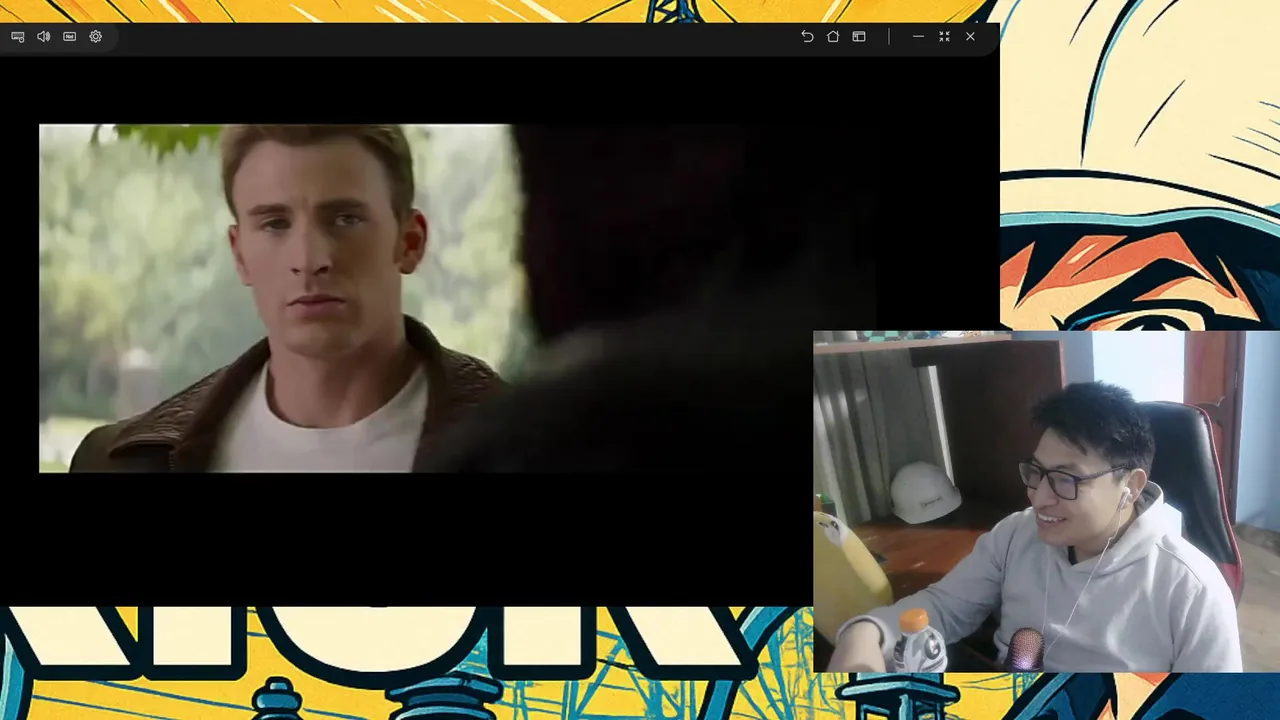Open the keyboard mapping icon
Viewport: 1280px width, 720px height.
coord(18,36)
